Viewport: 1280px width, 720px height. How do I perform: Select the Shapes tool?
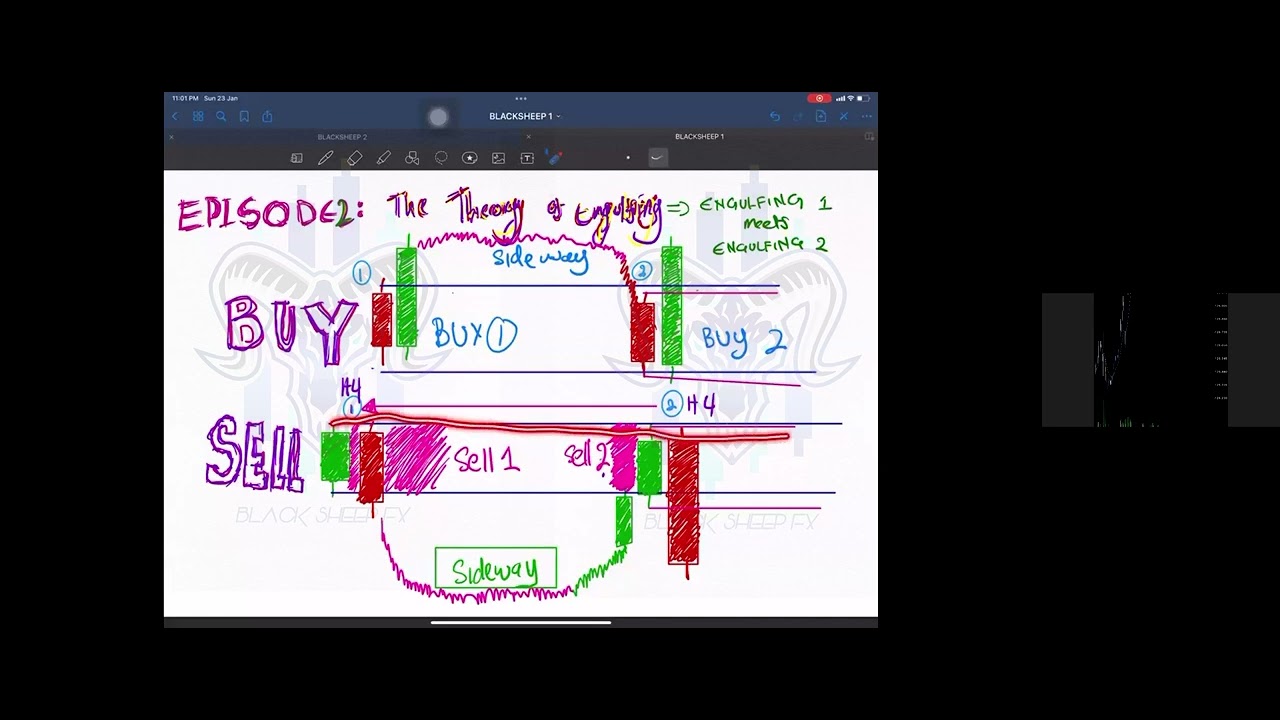pos(412,158)
